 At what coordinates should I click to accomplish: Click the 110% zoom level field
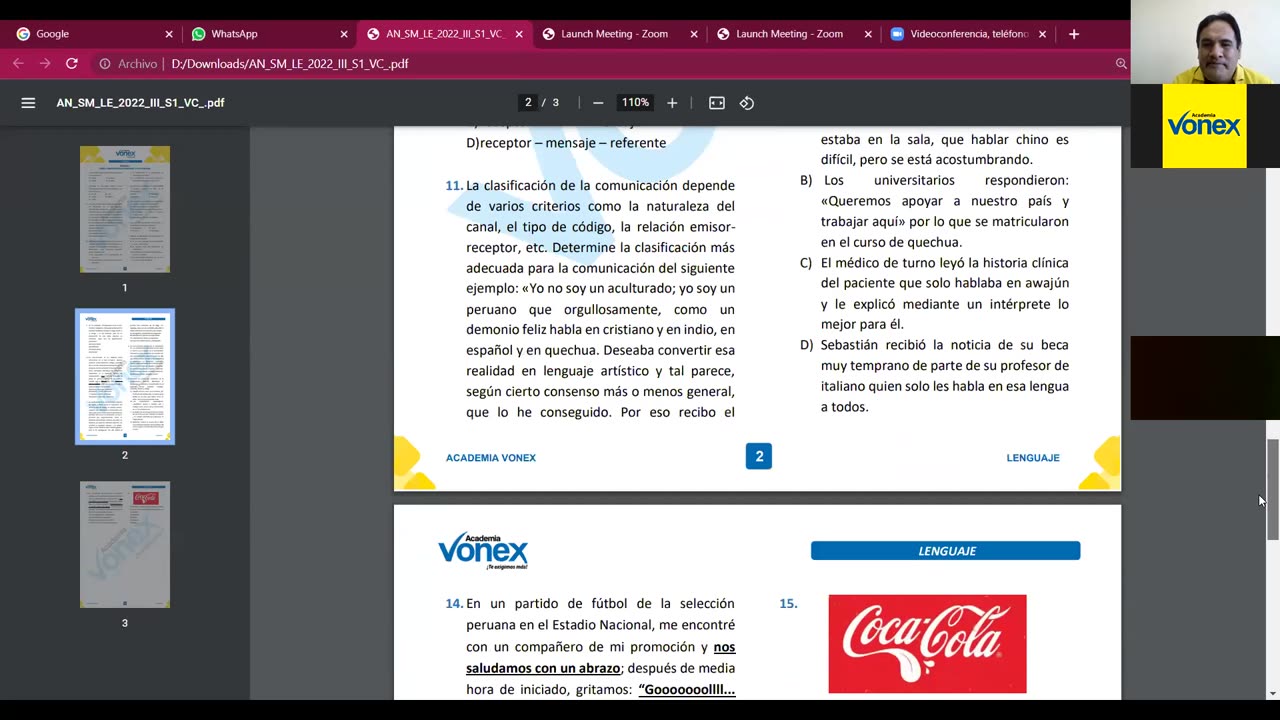(635, 103)
